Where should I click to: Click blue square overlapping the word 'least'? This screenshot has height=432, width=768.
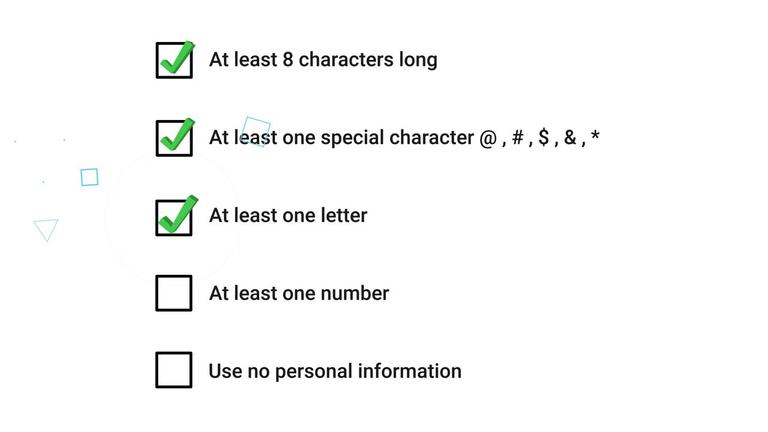point(257,131)
